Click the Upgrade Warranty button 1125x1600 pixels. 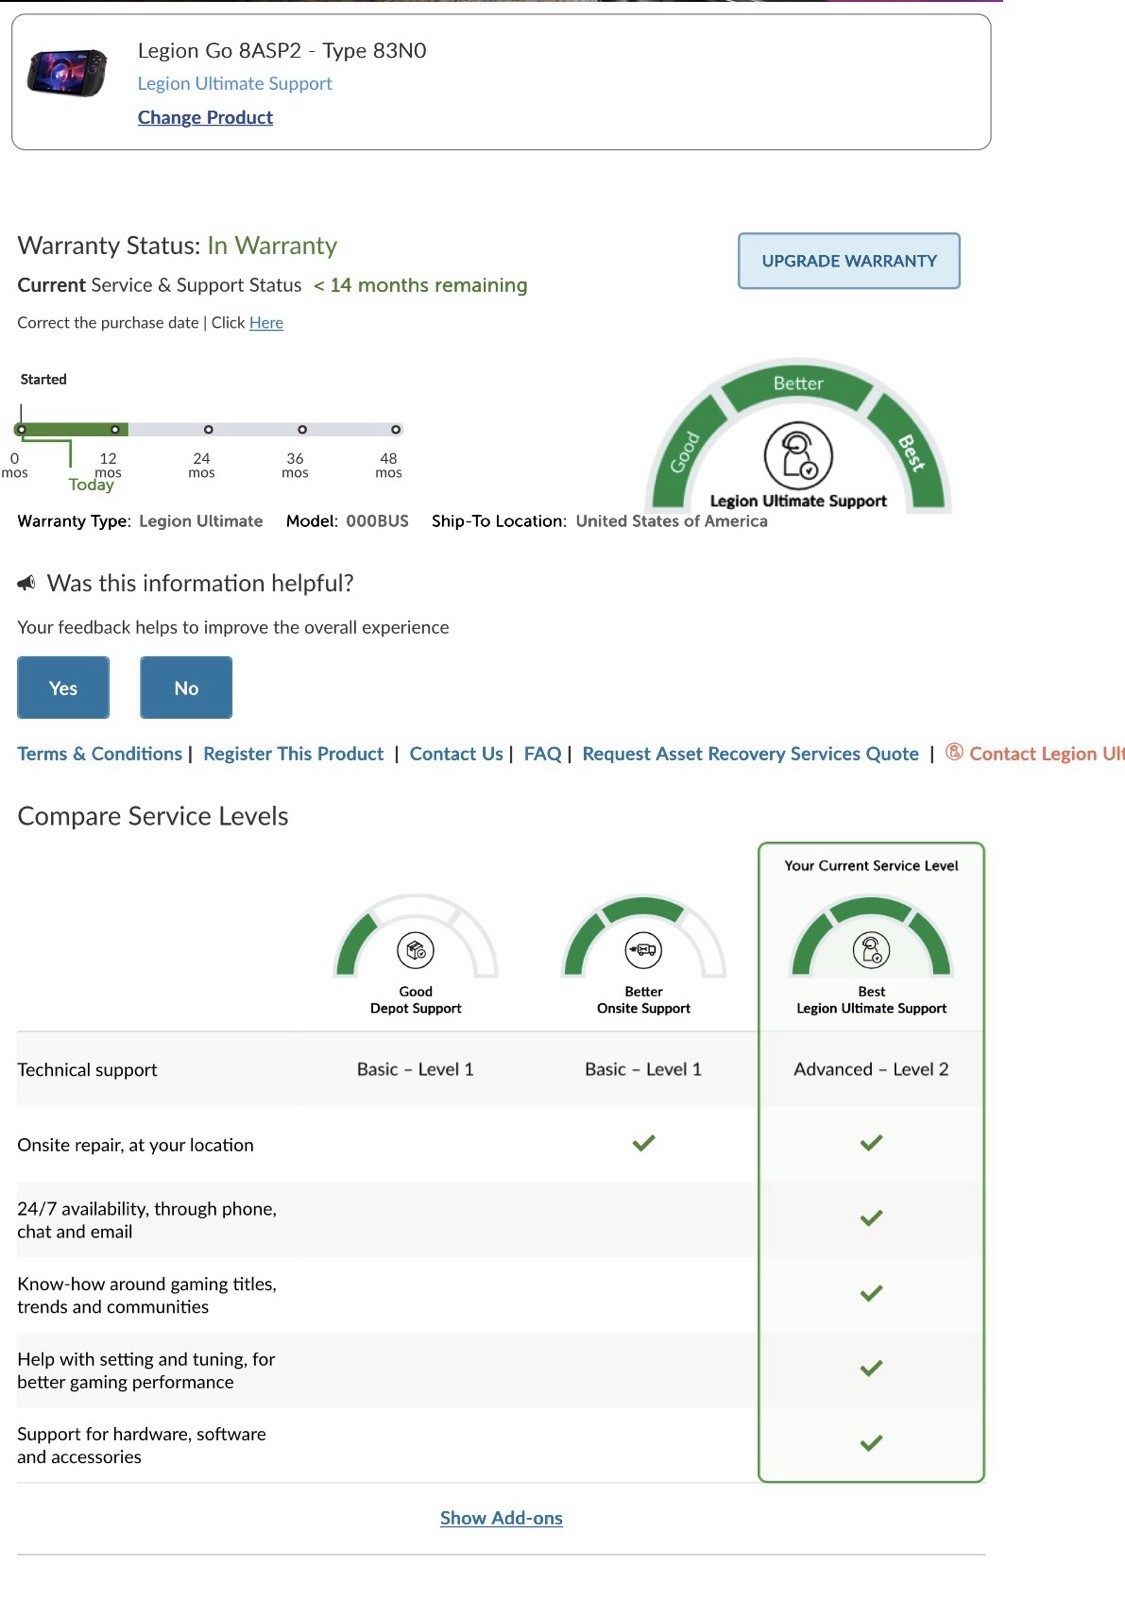(849, 261)
